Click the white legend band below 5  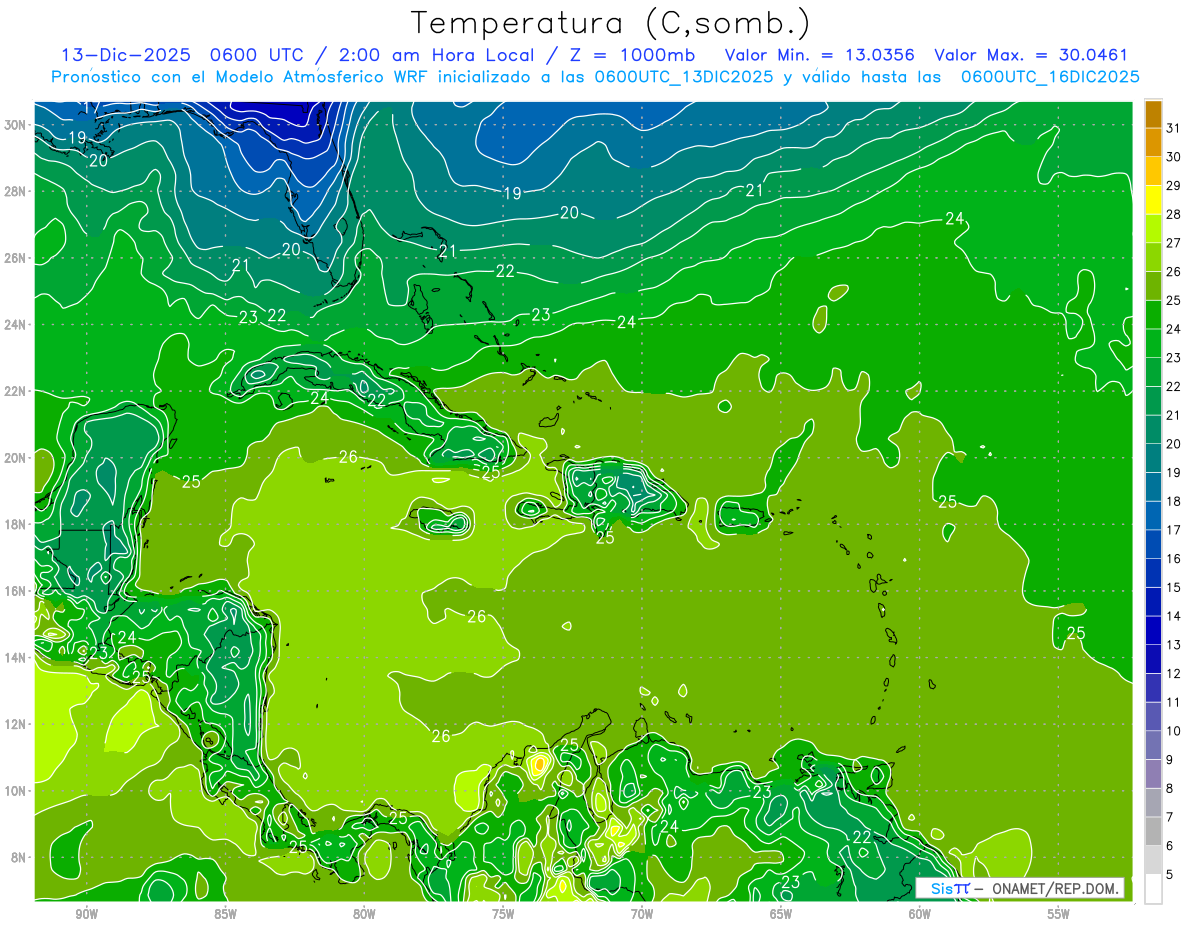[1153, 888]
